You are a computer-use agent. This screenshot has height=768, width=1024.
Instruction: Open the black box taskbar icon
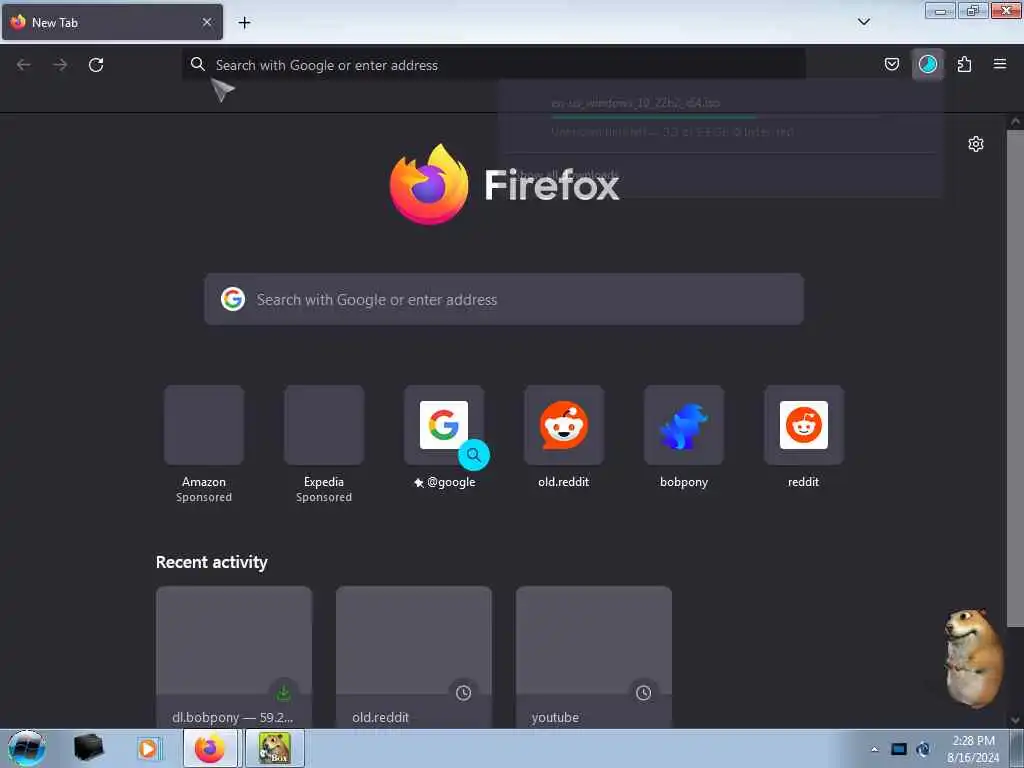point(88,748)
